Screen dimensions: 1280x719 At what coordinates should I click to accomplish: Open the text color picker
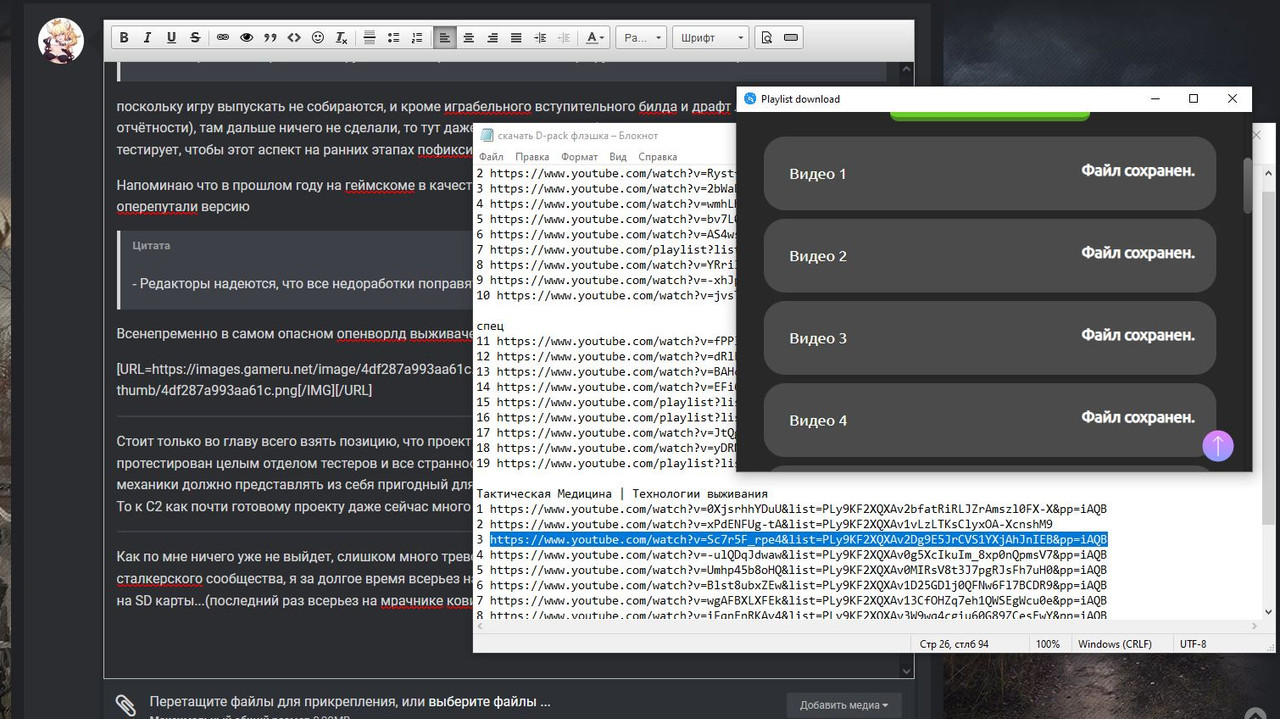(x=594, y=38)
